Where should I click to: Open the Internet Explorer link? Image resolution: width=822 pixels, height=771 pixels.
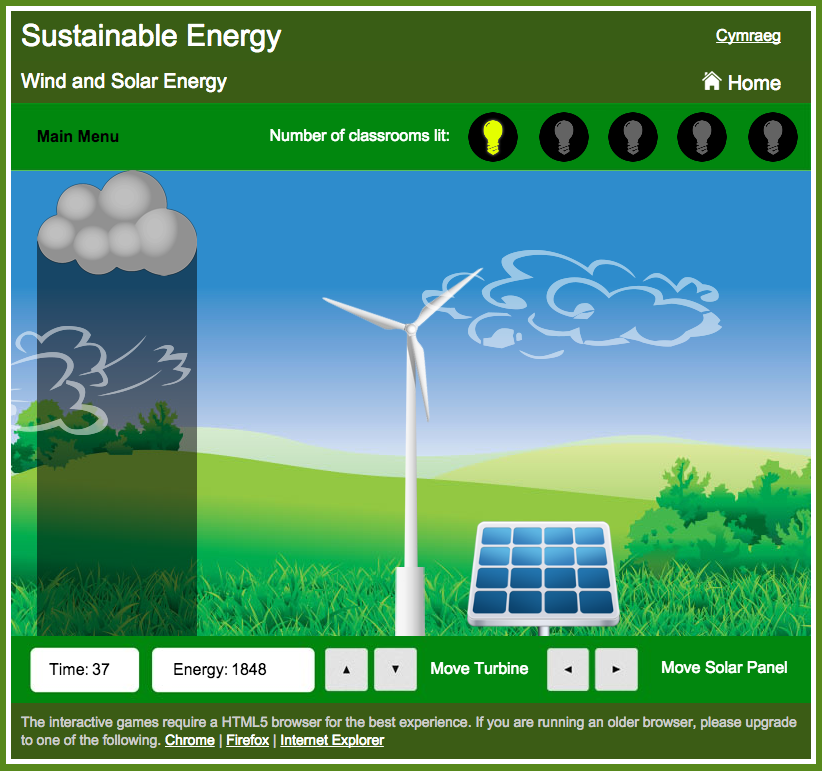point(332,740)
